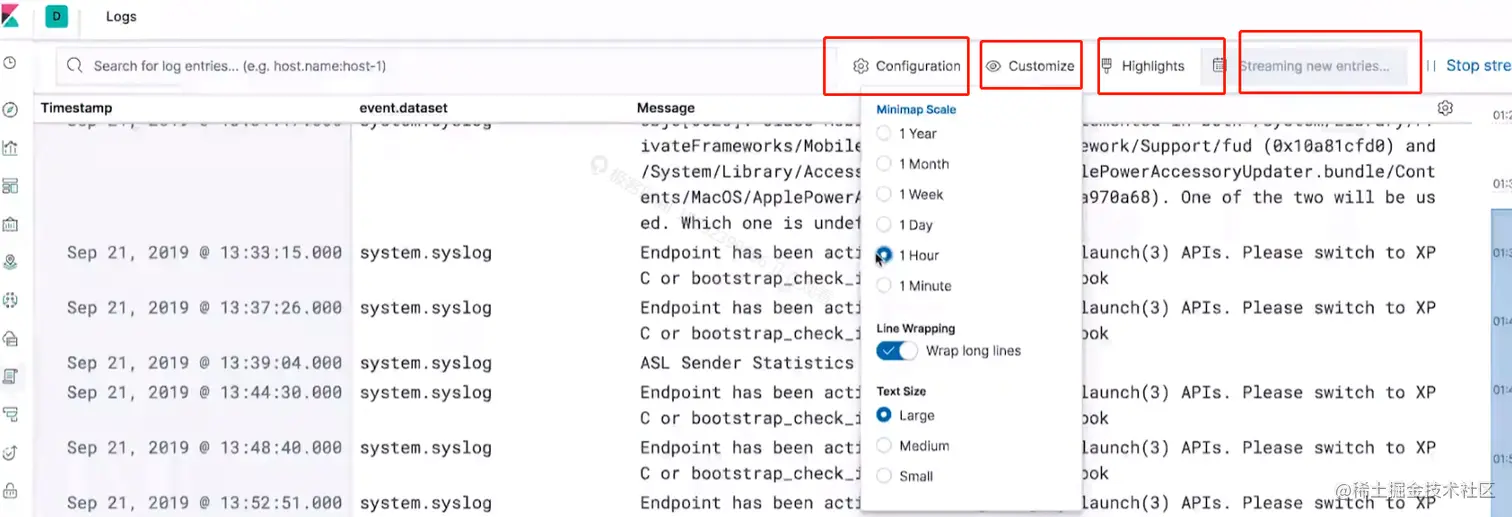Click the Timestamp column header

[76, 108]
